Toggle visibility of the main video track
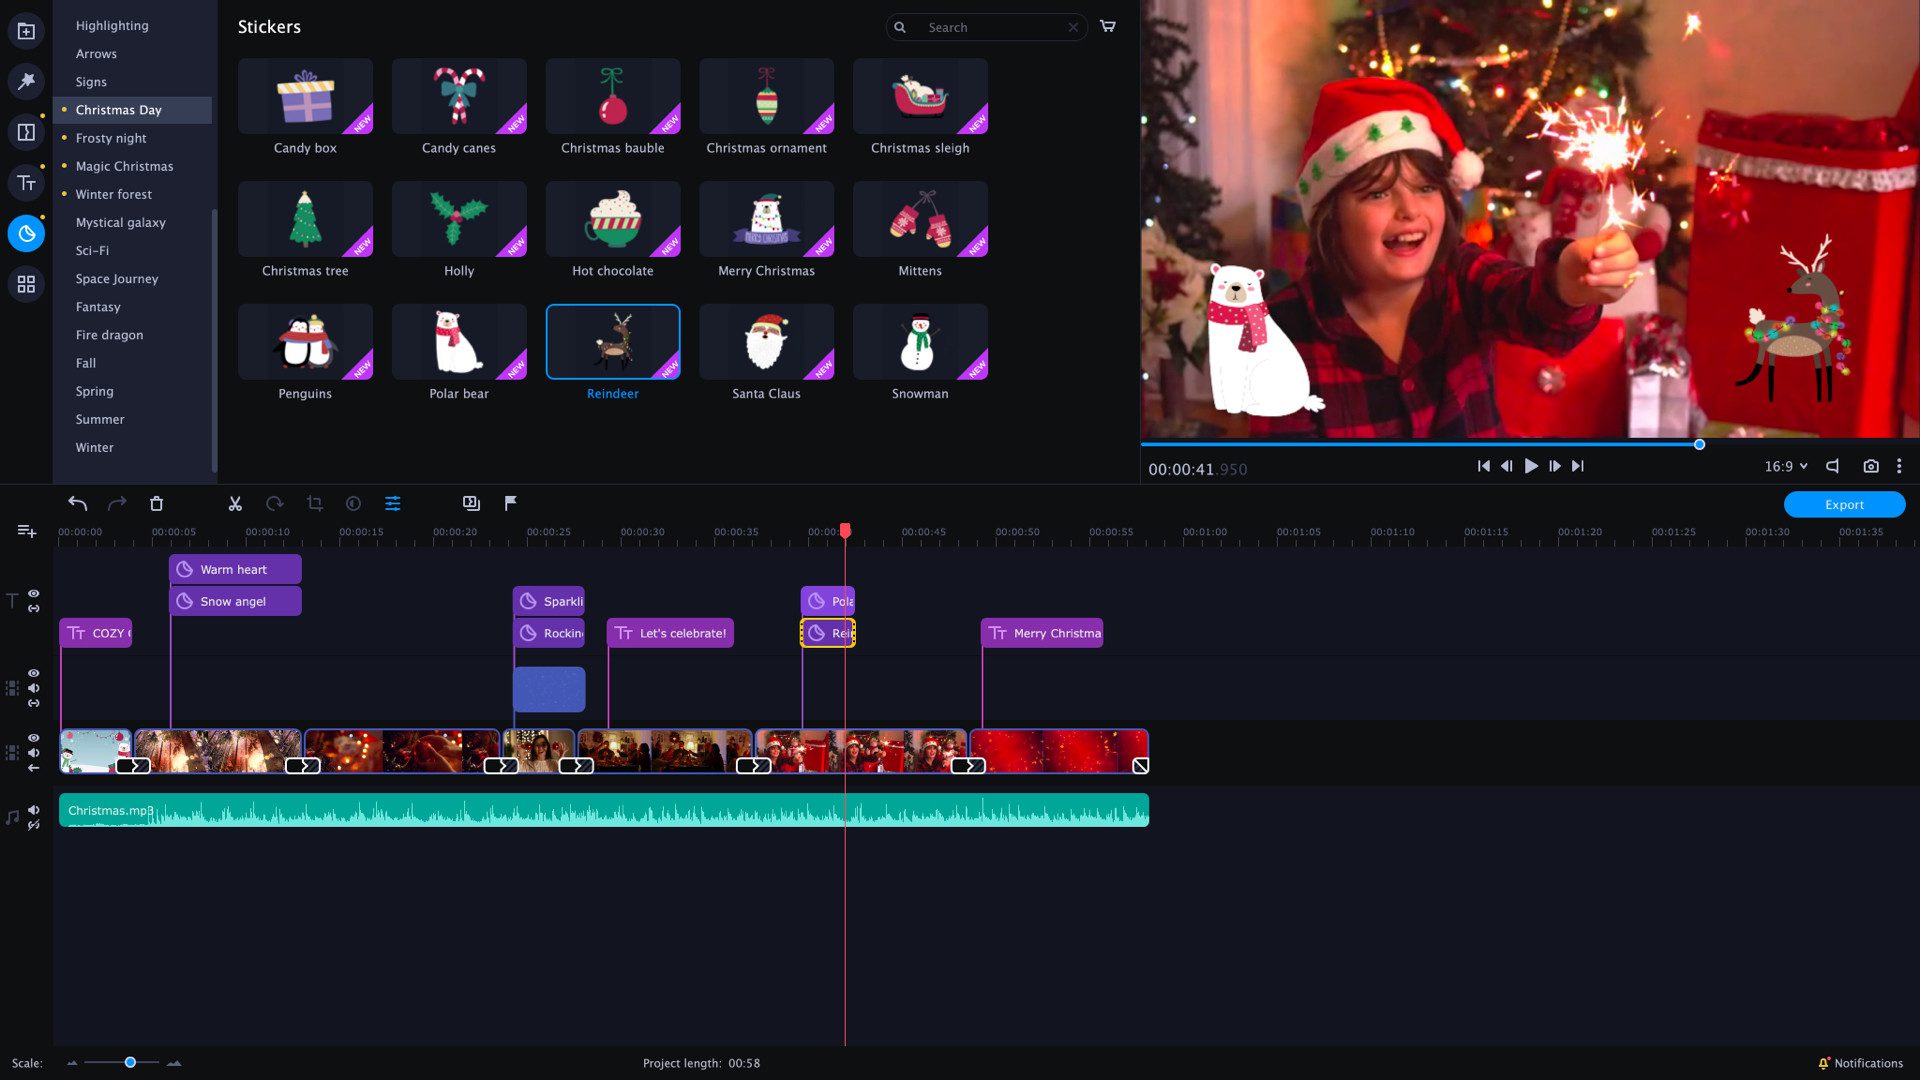 pos(33,737)
